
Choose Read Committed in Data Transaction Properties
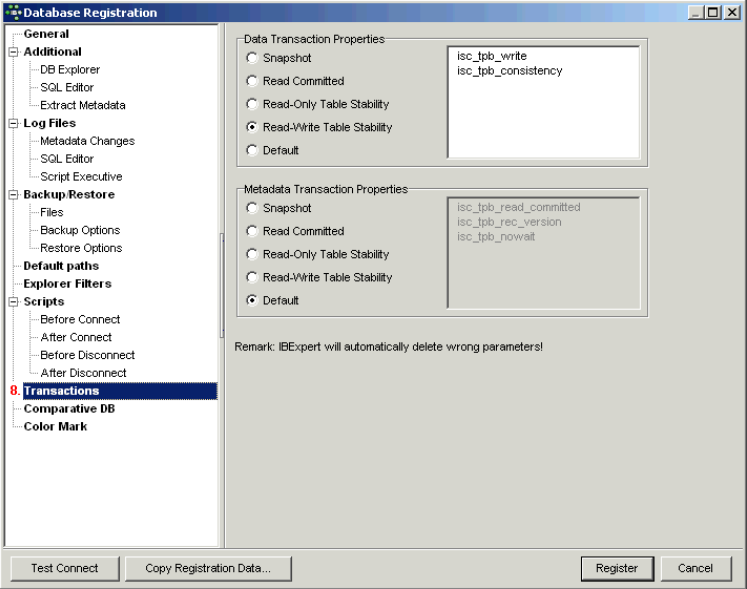[252, 81]
